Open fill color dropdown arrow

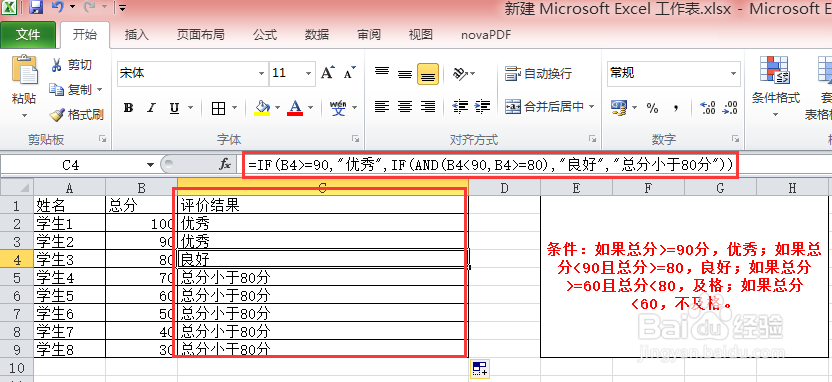click(x=277, y=108)
